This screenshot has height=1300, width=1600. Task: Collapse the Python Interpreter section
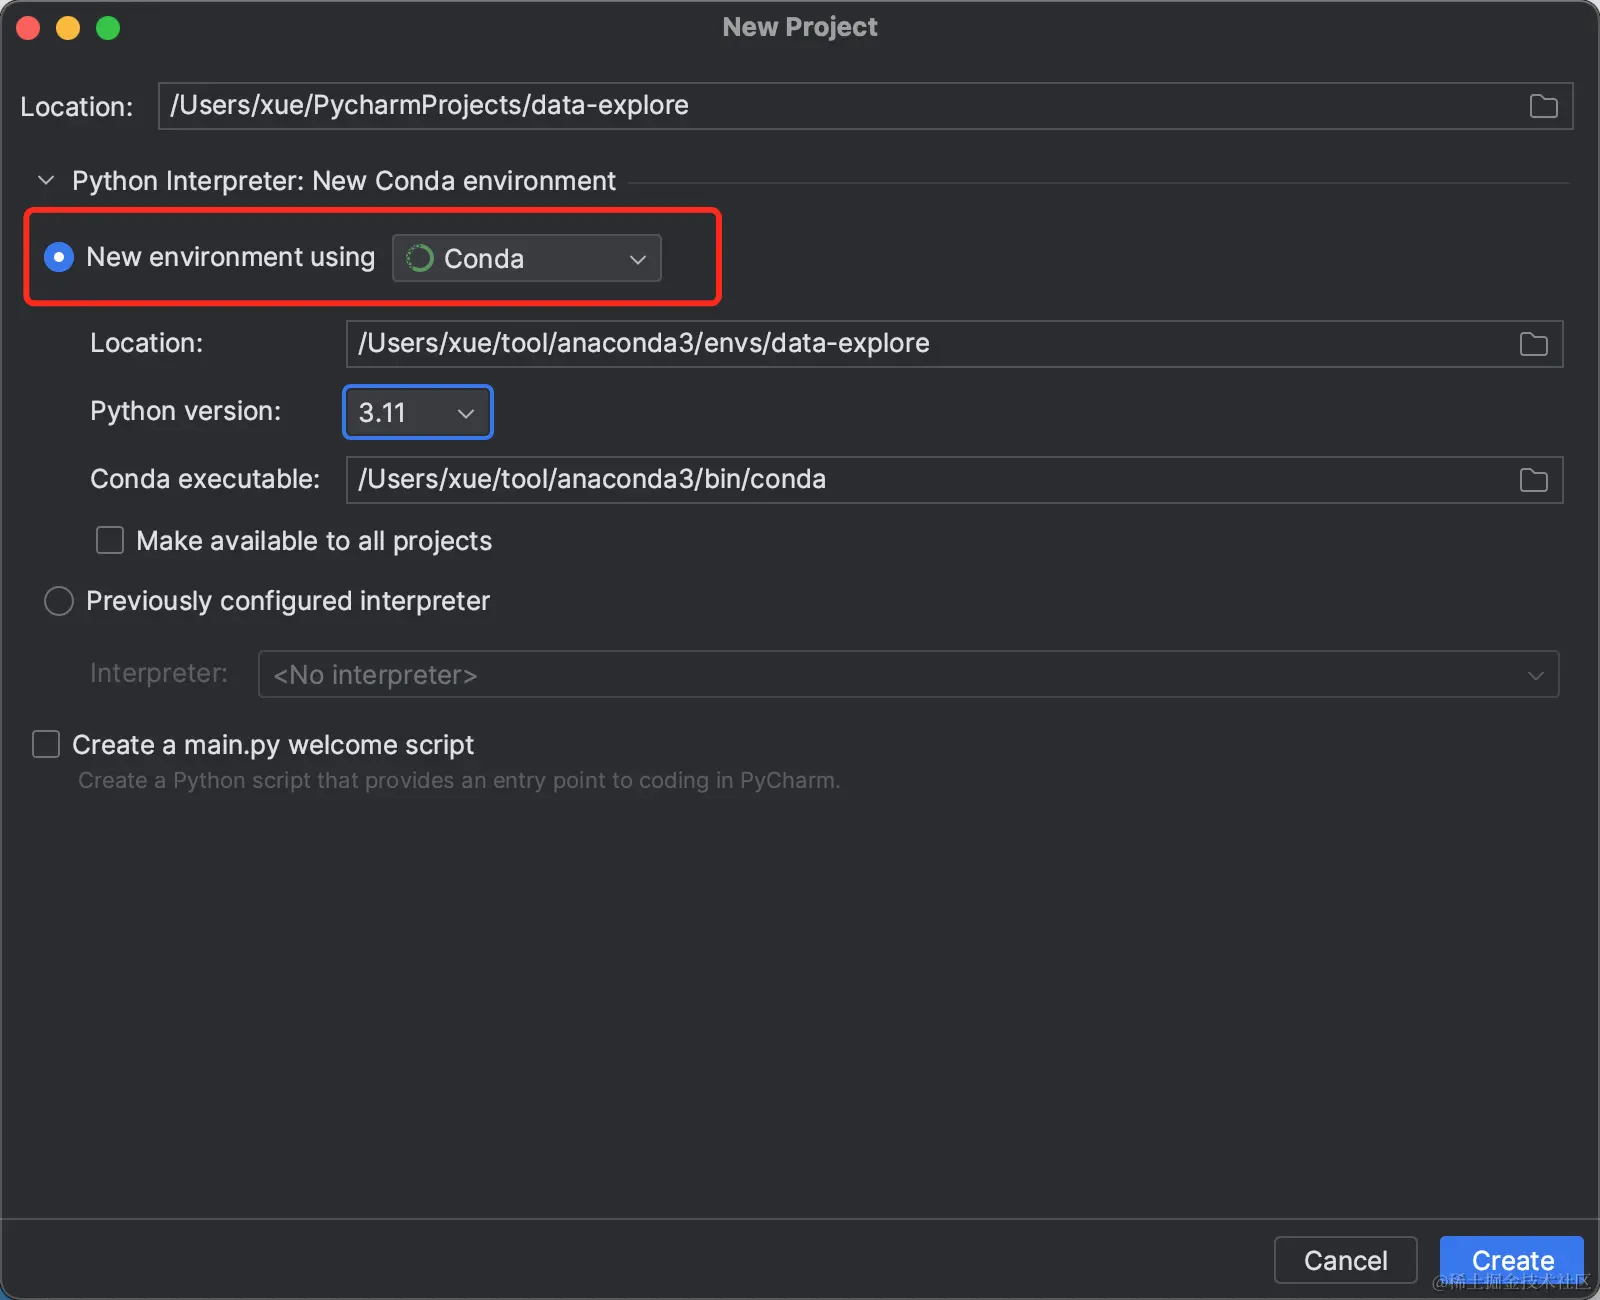[46, 181]
